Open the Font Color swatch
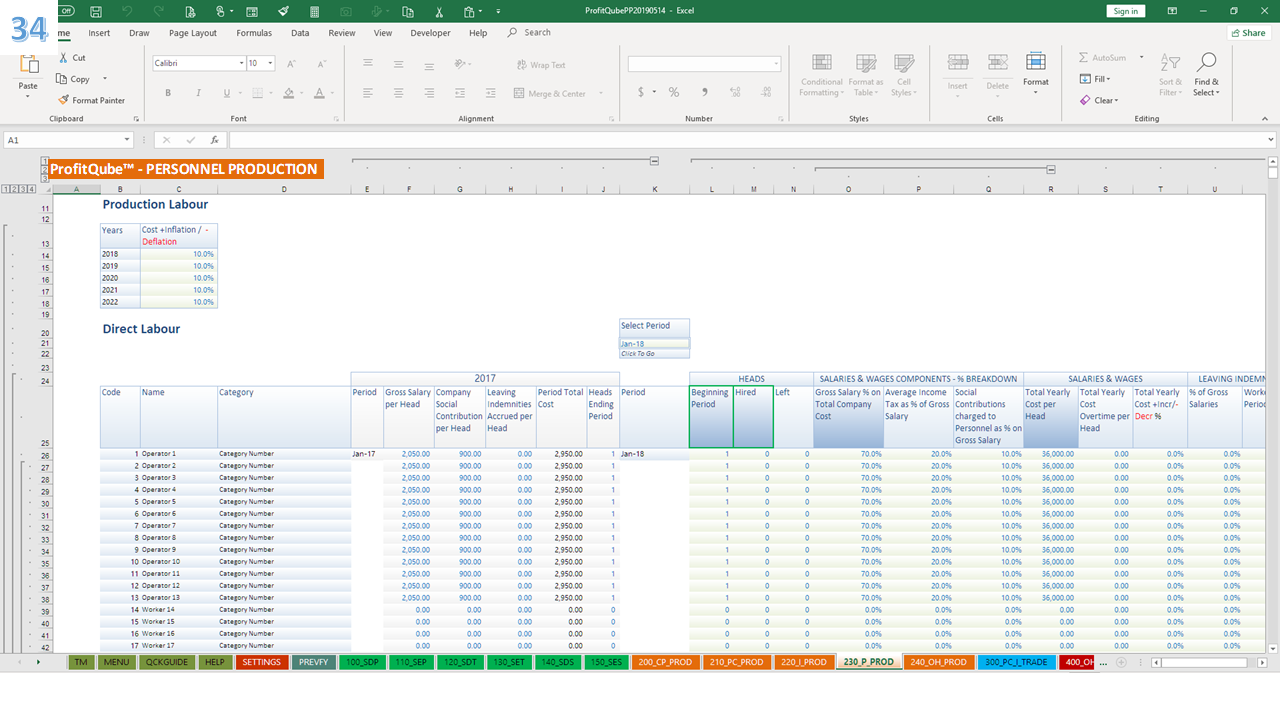Screen dimensions: 1280x720 (319, 93)
